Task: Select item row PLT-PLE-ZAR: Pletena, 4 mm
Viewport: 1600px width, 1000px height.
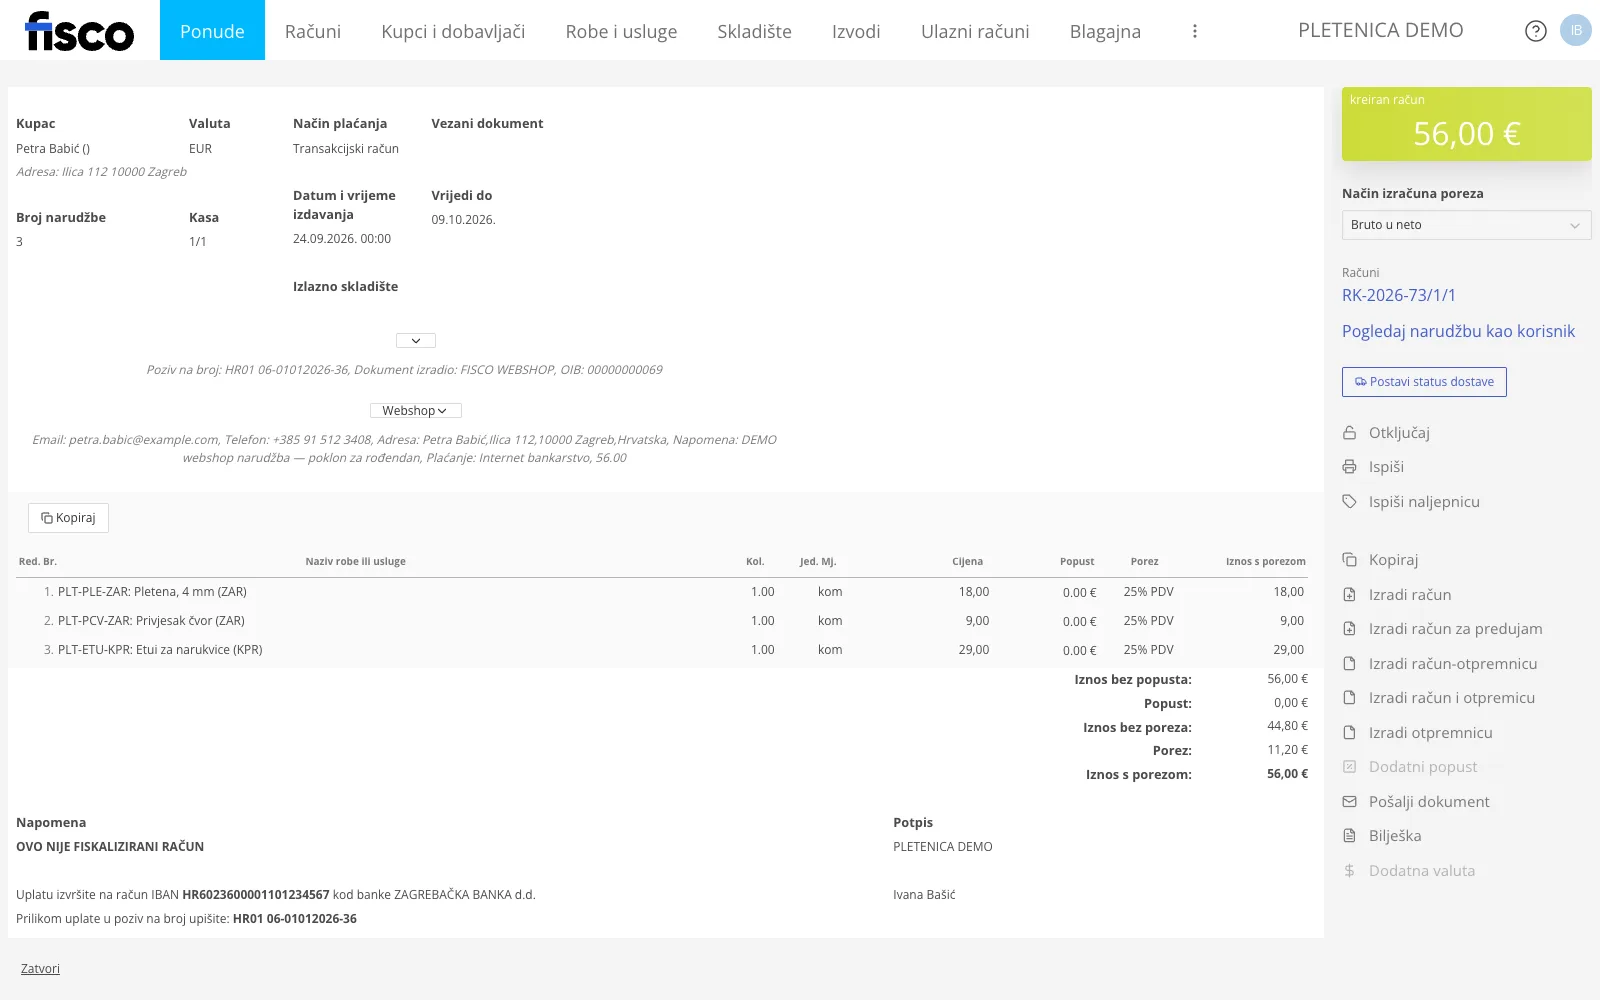Action: click(662, 592)
